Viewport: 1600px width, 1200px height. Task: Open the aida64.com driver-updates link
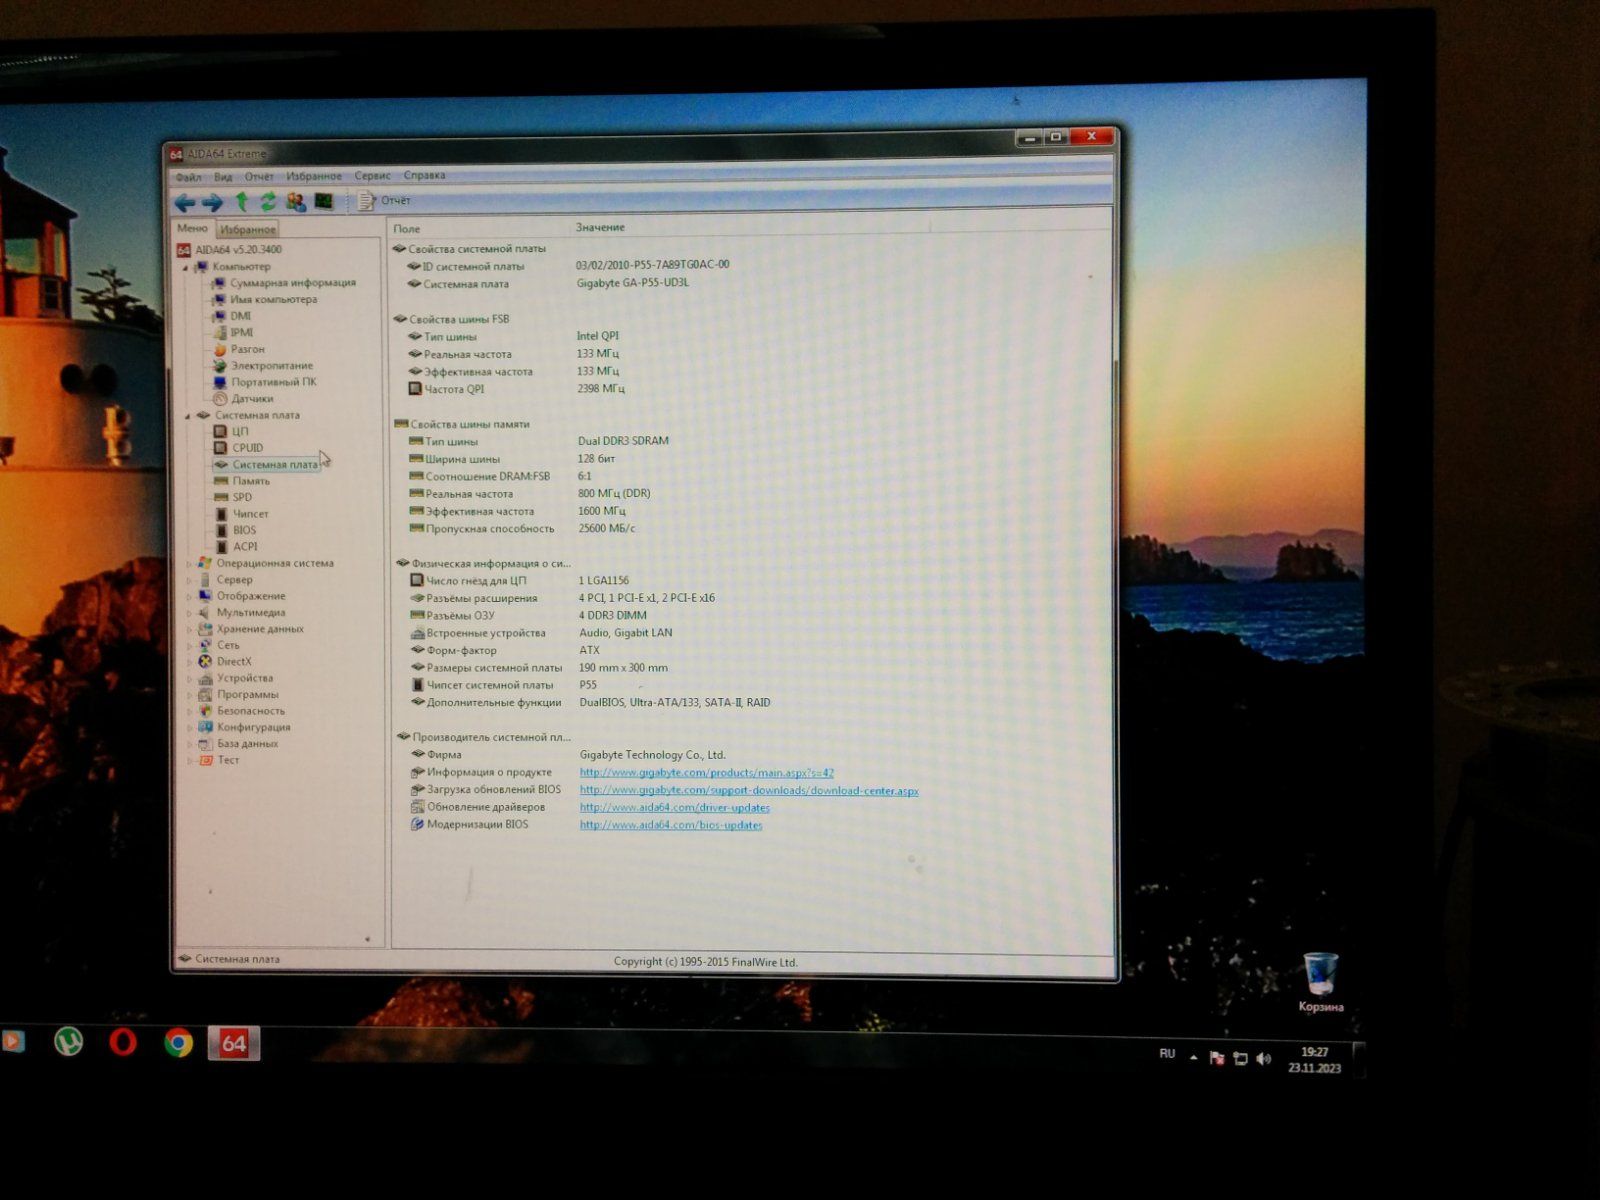(x=674, y=808)
